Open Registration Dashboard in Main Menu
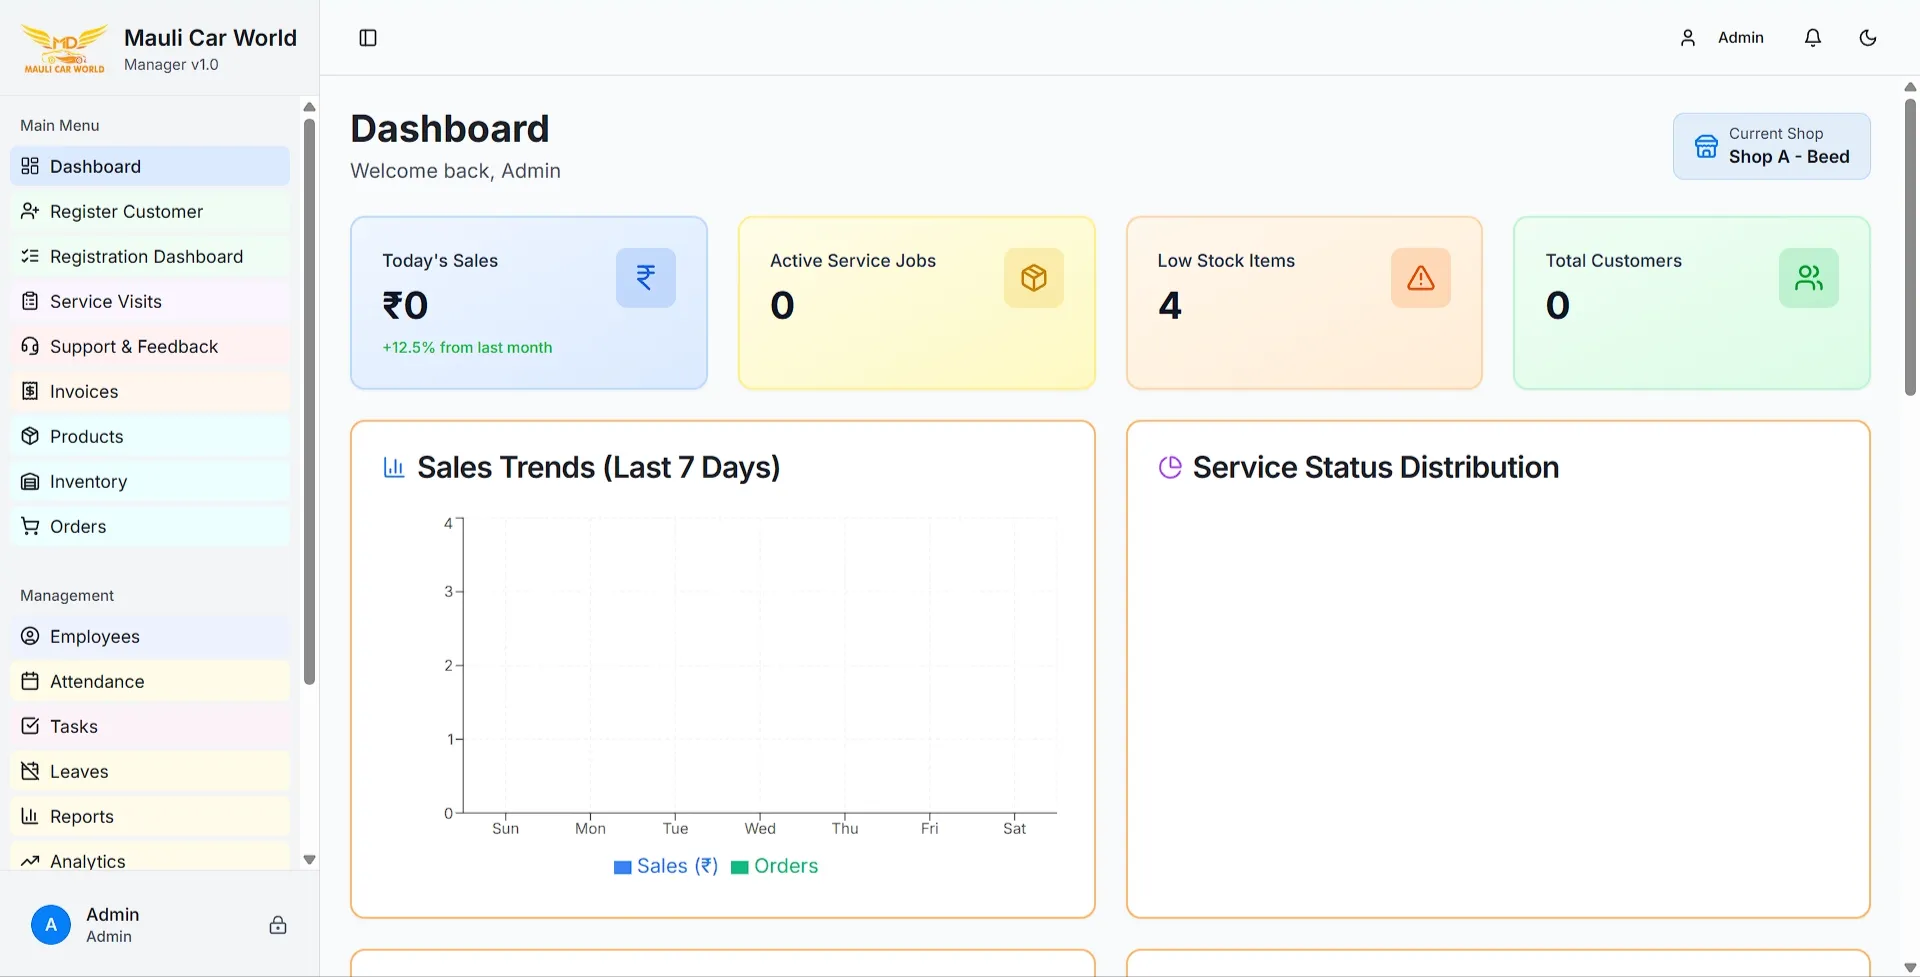Image resolution: width=1920 pixels, height=977 pixels. pos(146,256)
